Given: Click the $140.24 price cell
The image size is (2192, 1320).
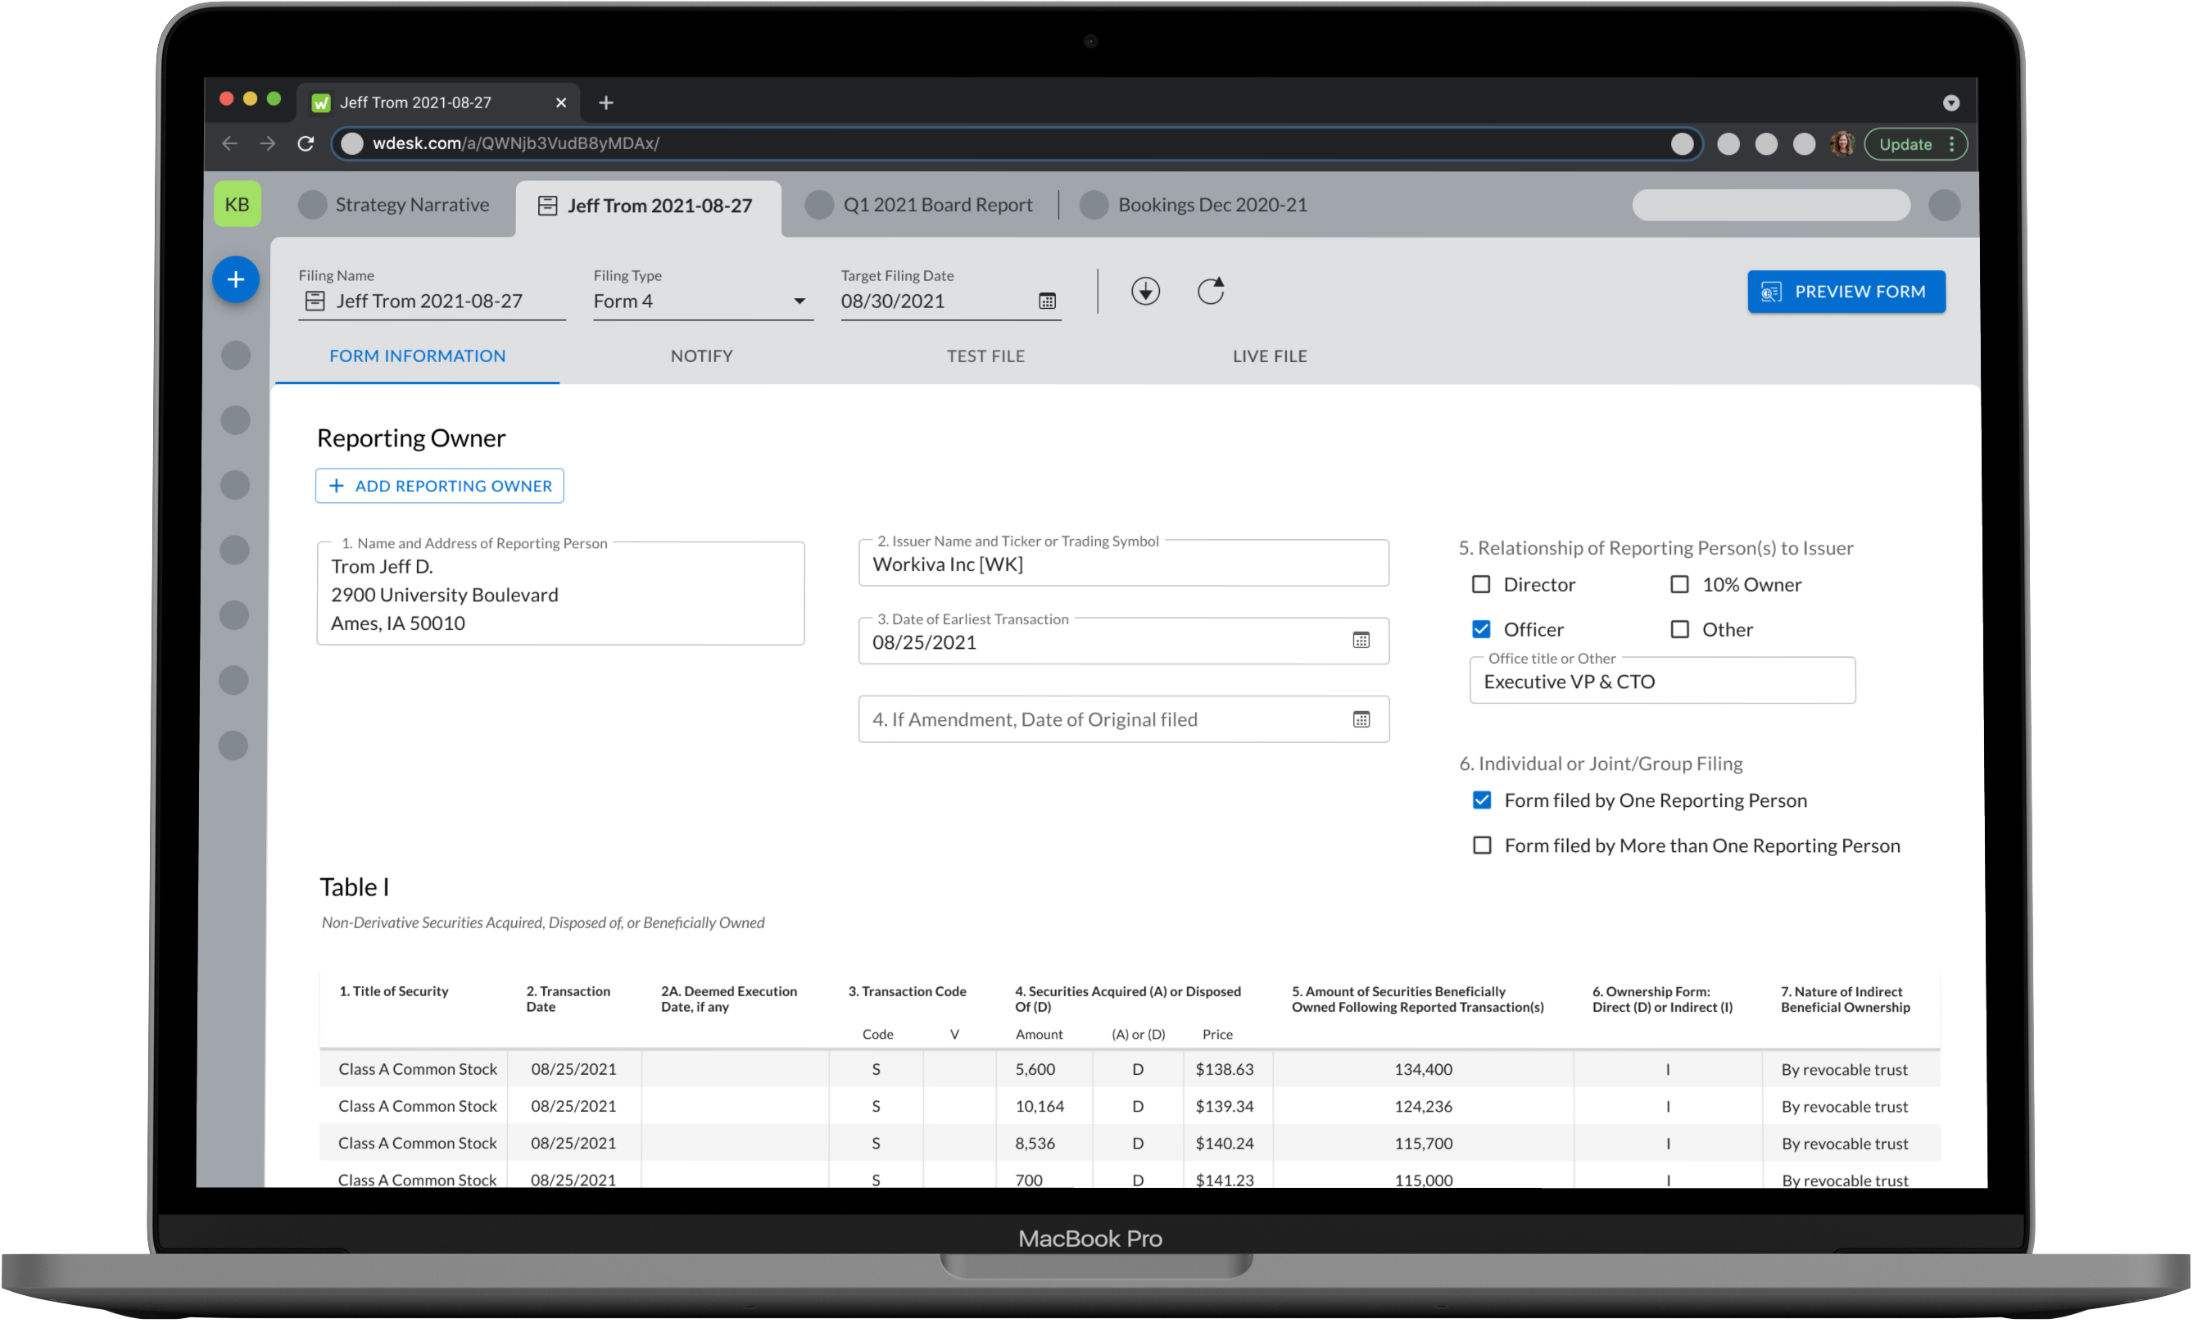Looking at the screenshot, I should (1224, 1143).
